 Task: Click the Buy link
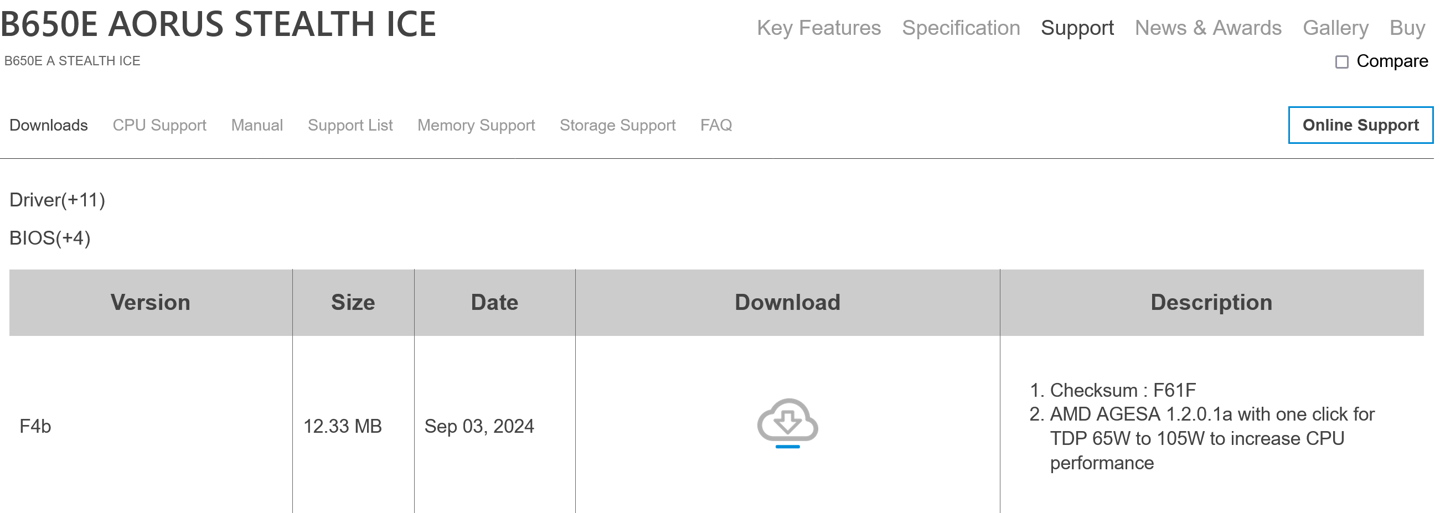point(1406,28)
